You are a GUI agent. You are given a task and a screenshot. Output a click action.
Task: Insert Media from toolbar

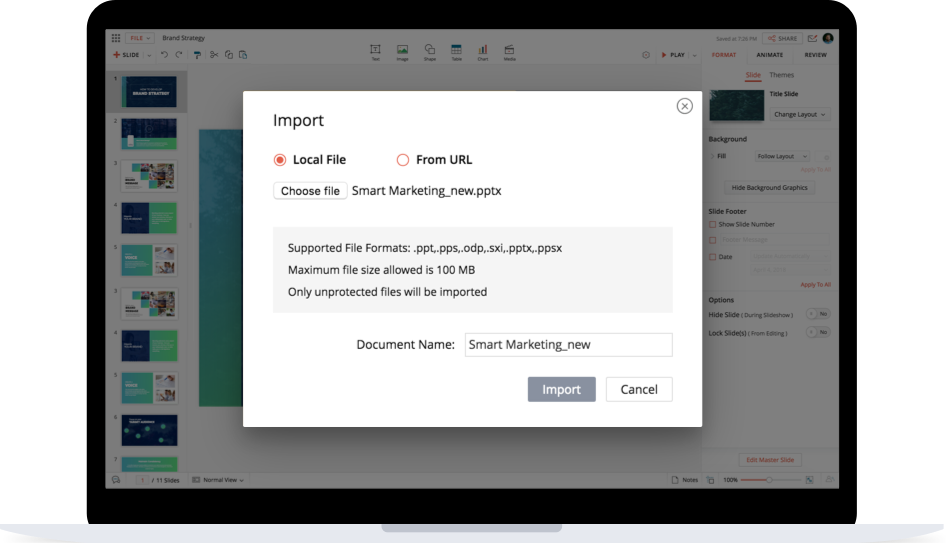click(510, 52)
